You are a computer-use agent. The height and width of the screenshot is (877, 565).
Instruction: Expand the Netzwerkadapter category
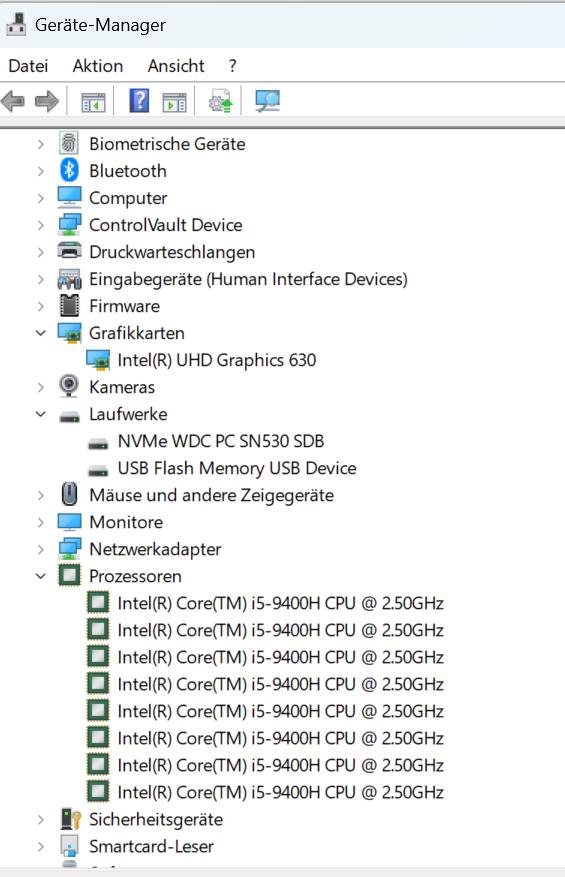(41, 549)
